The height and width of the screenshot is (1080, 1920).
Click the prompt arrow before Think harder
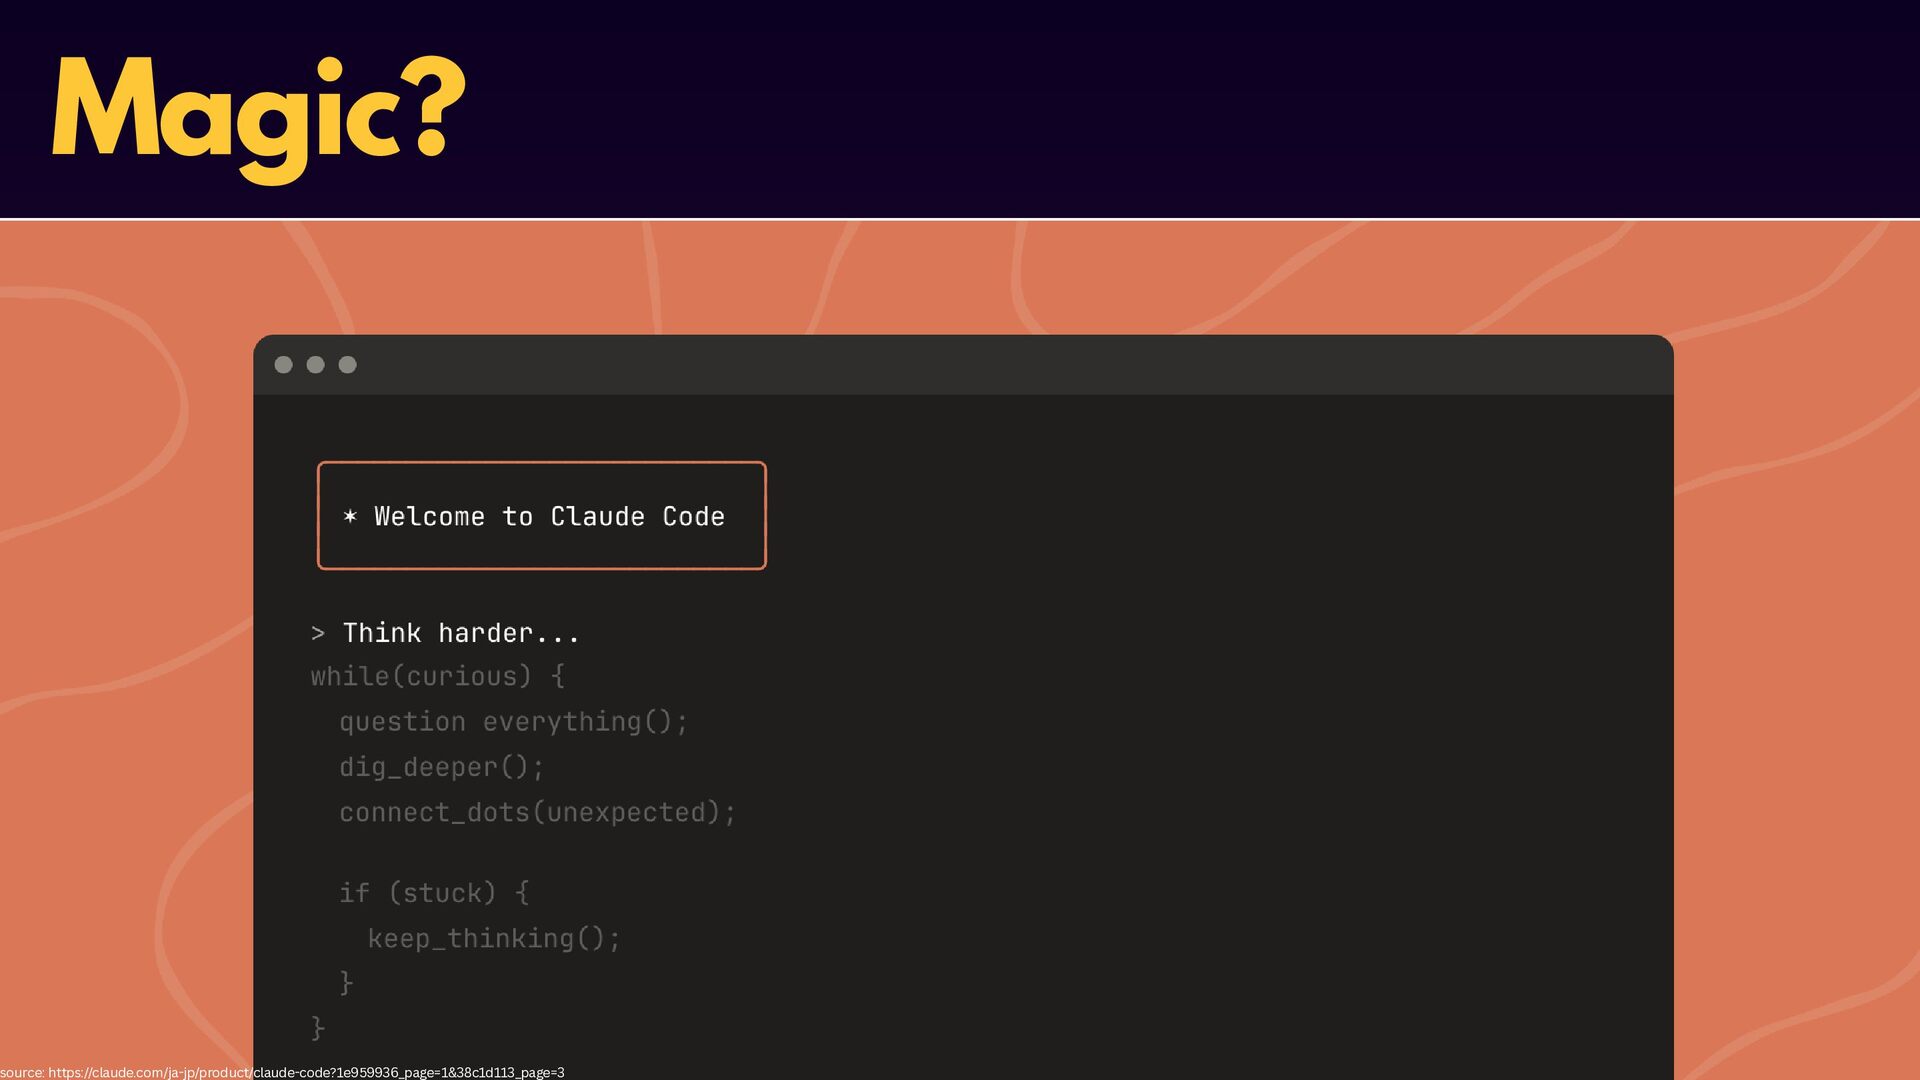click(318, 633)
